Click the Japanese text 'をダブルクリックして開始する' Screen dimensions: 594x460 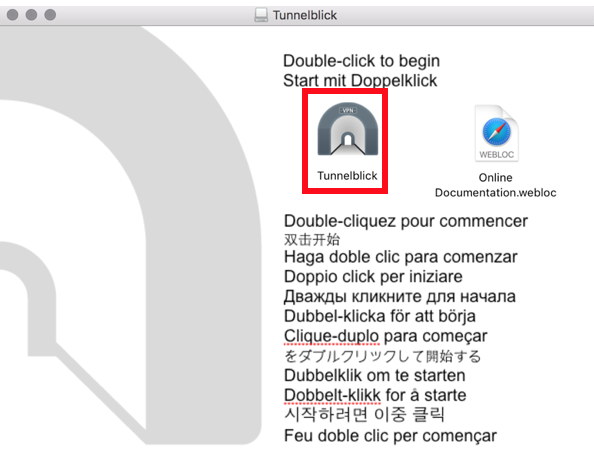[383, 356]
